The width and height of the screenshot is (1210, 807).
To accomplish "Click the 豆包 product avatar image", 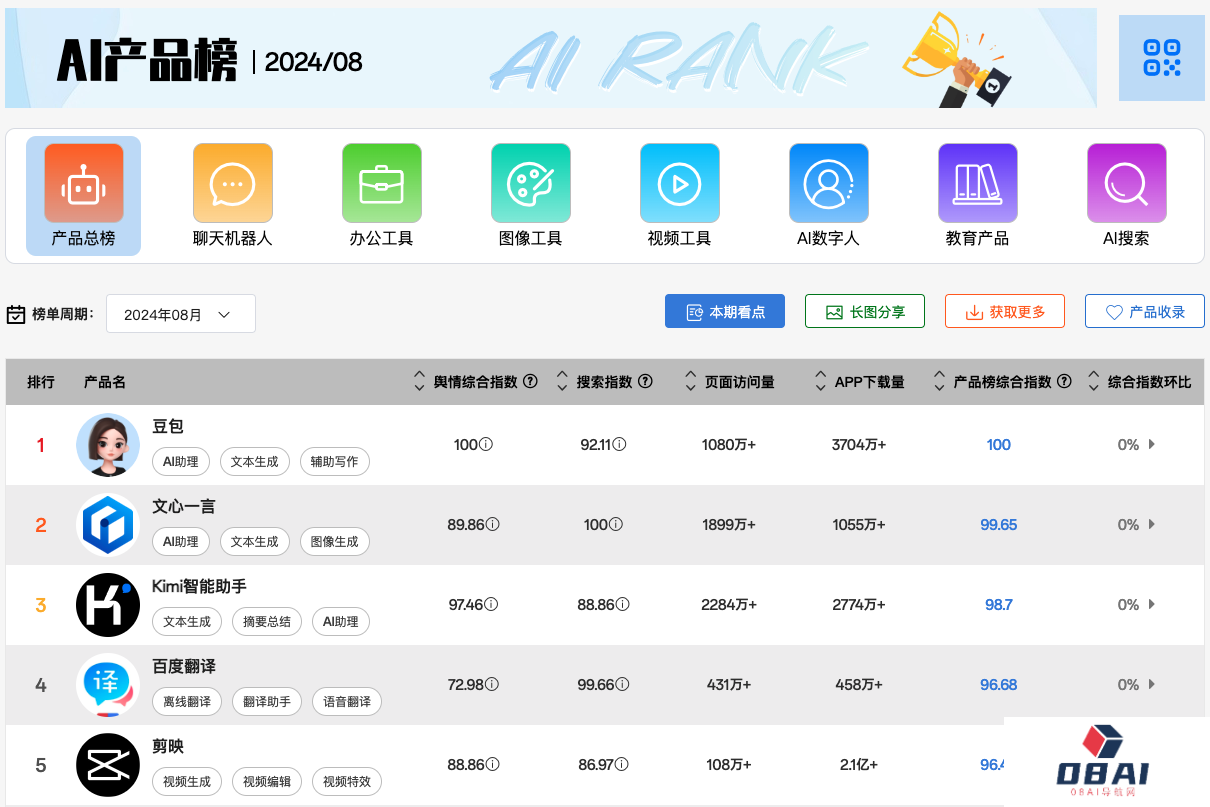I will tap(107, 445).
